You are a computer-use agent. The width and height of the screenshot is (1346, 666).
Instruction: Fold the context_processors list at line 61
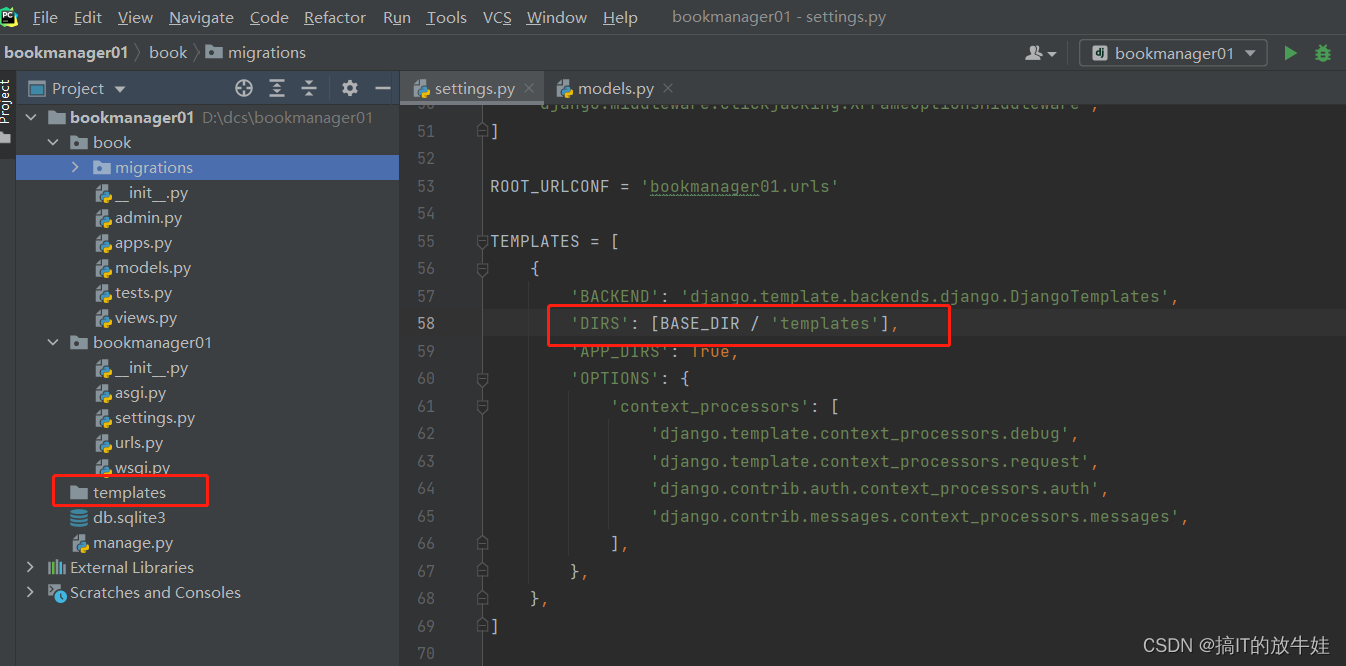click(483, 406)
